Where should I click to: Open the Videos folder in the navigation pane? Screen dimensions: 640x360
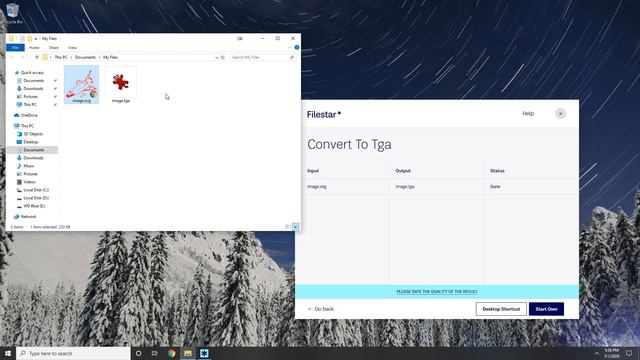[x=29, y=182]
